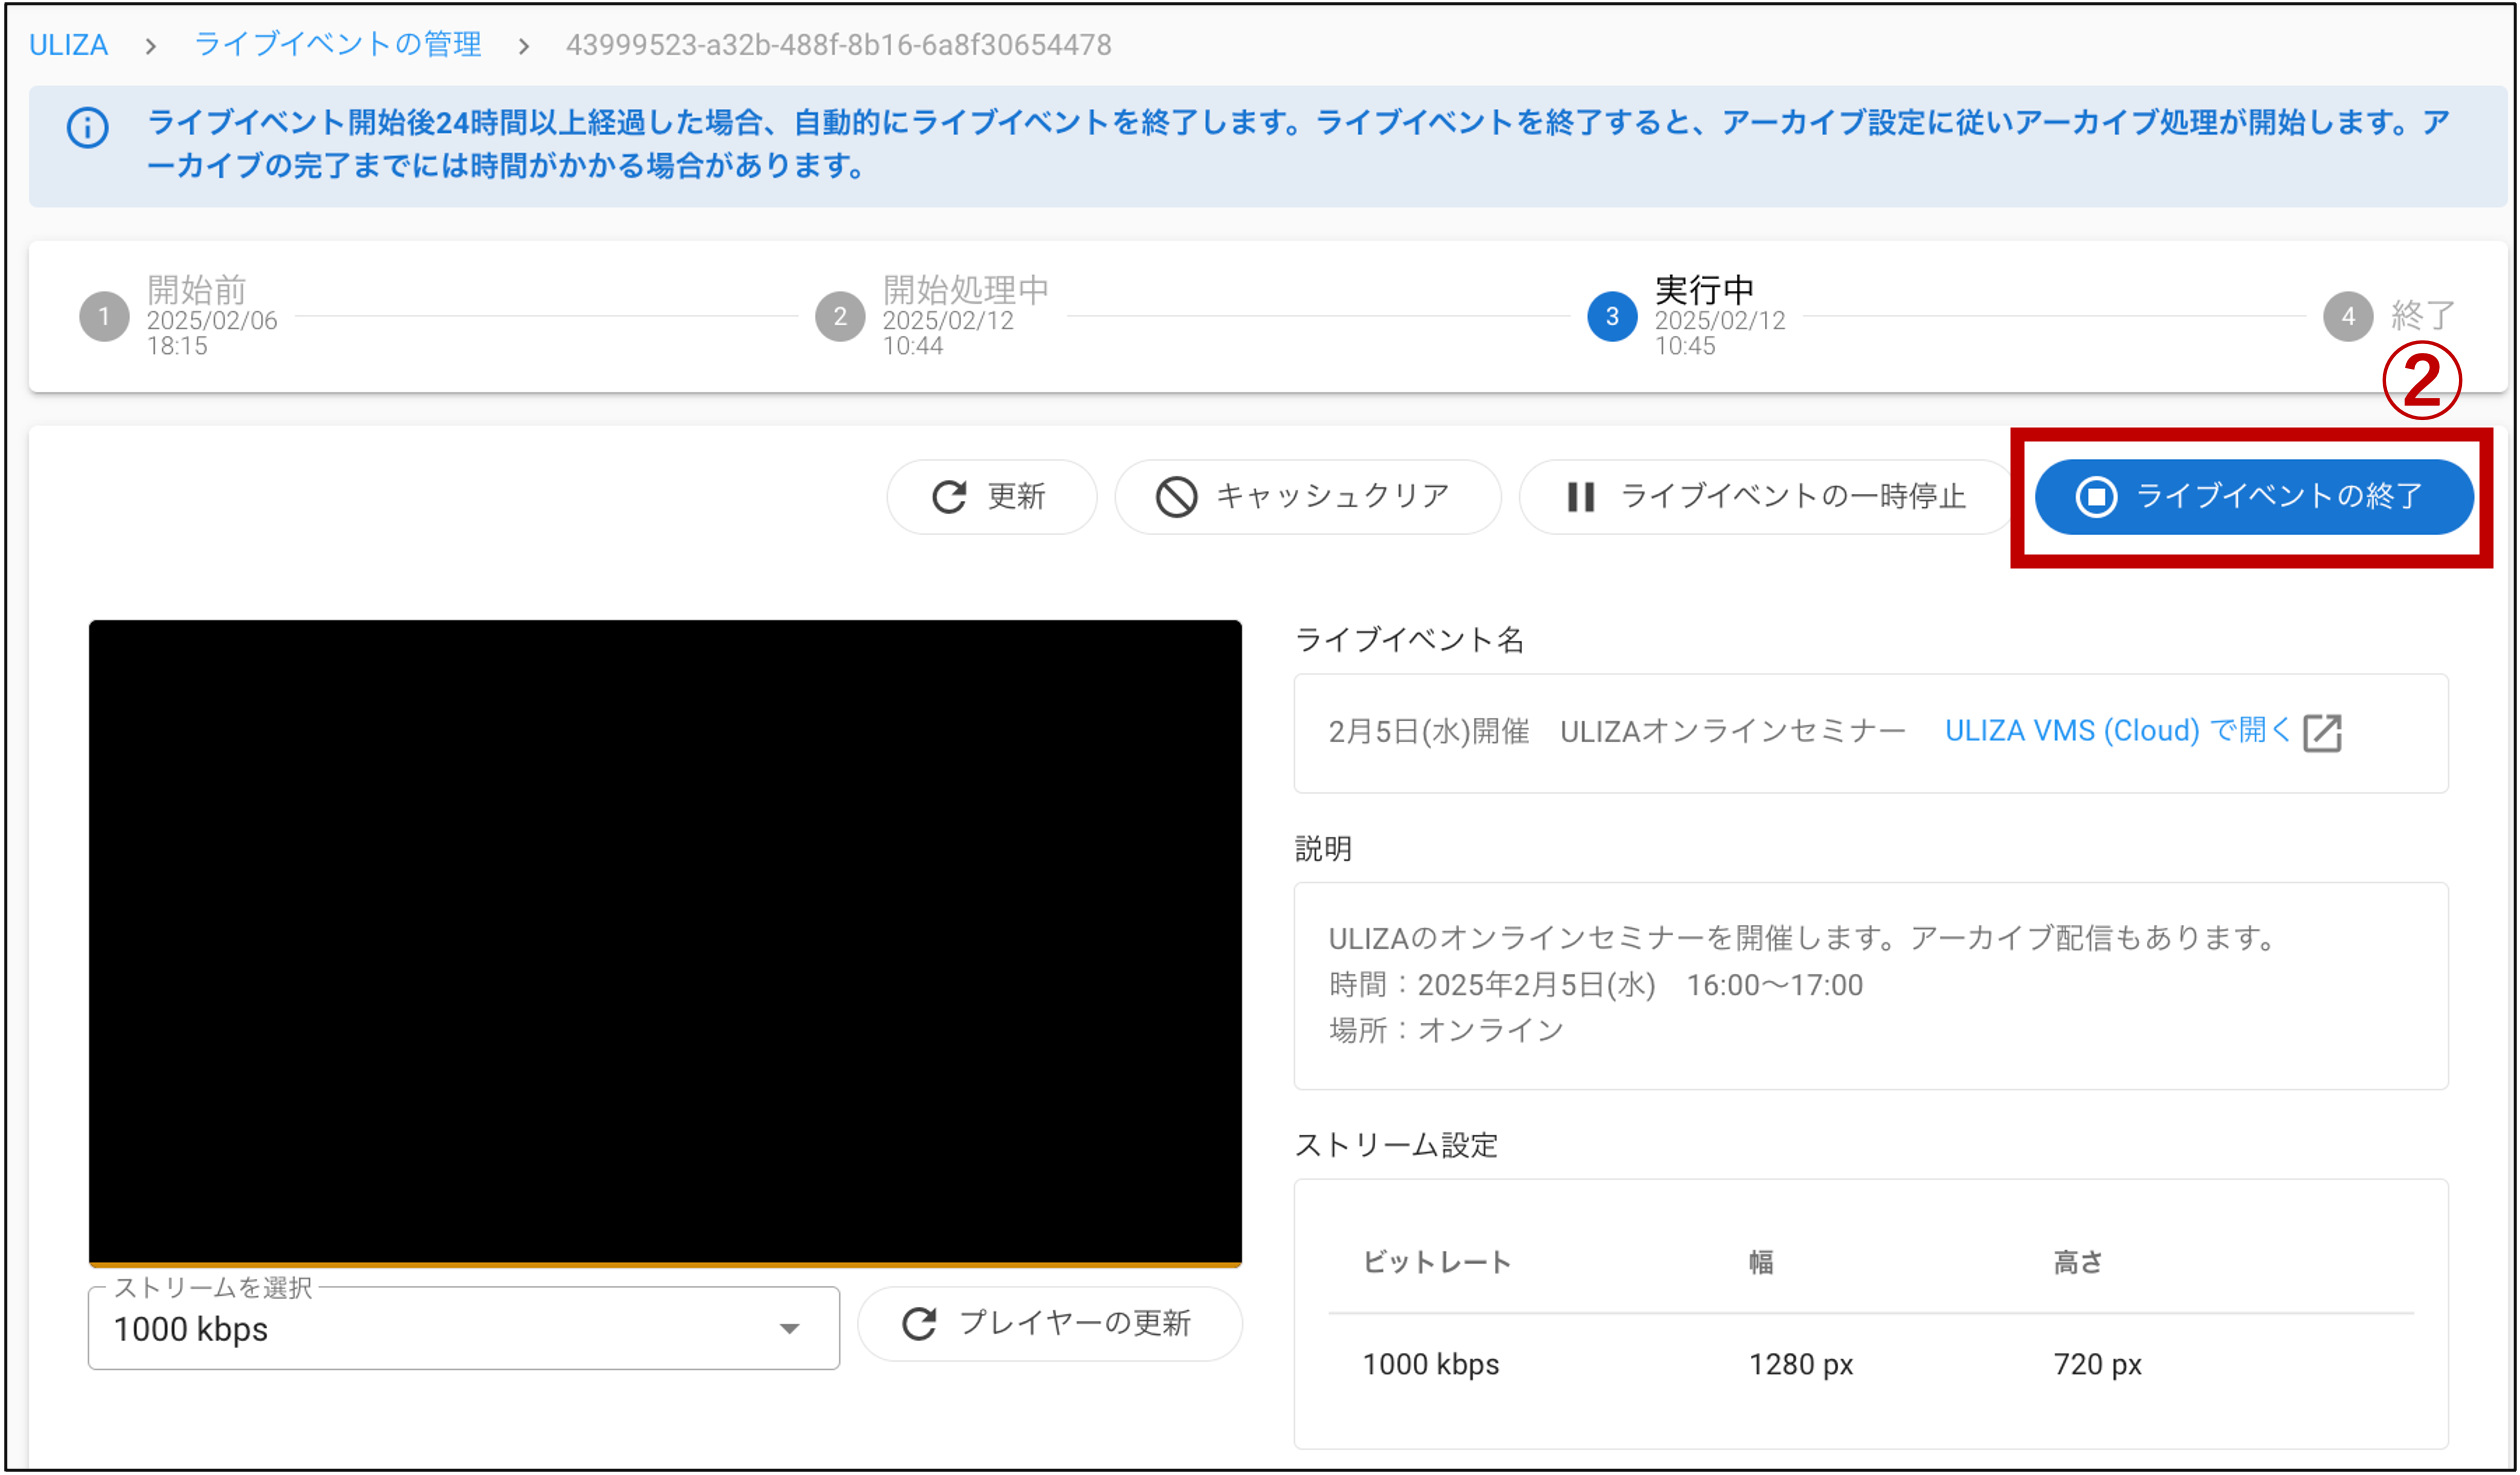
Task: Open the ストリームを選択 dropdown
Action: [464, 1329]
